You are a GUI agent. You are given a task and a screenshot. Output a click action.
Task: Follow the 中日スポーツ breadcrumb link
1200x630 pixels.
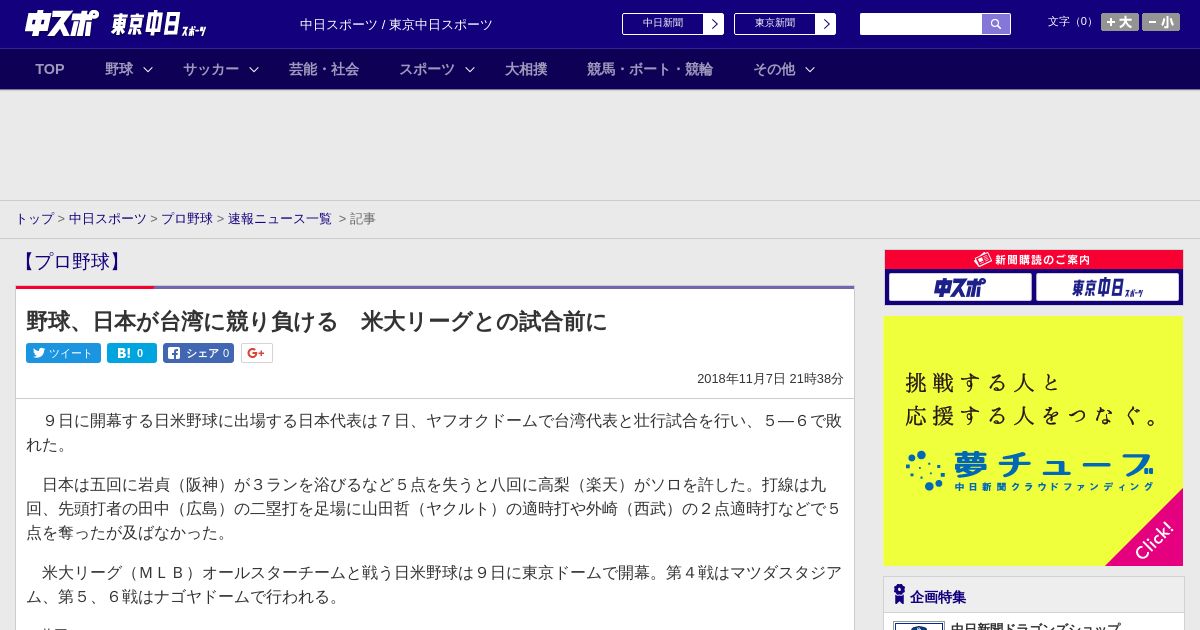108,218
